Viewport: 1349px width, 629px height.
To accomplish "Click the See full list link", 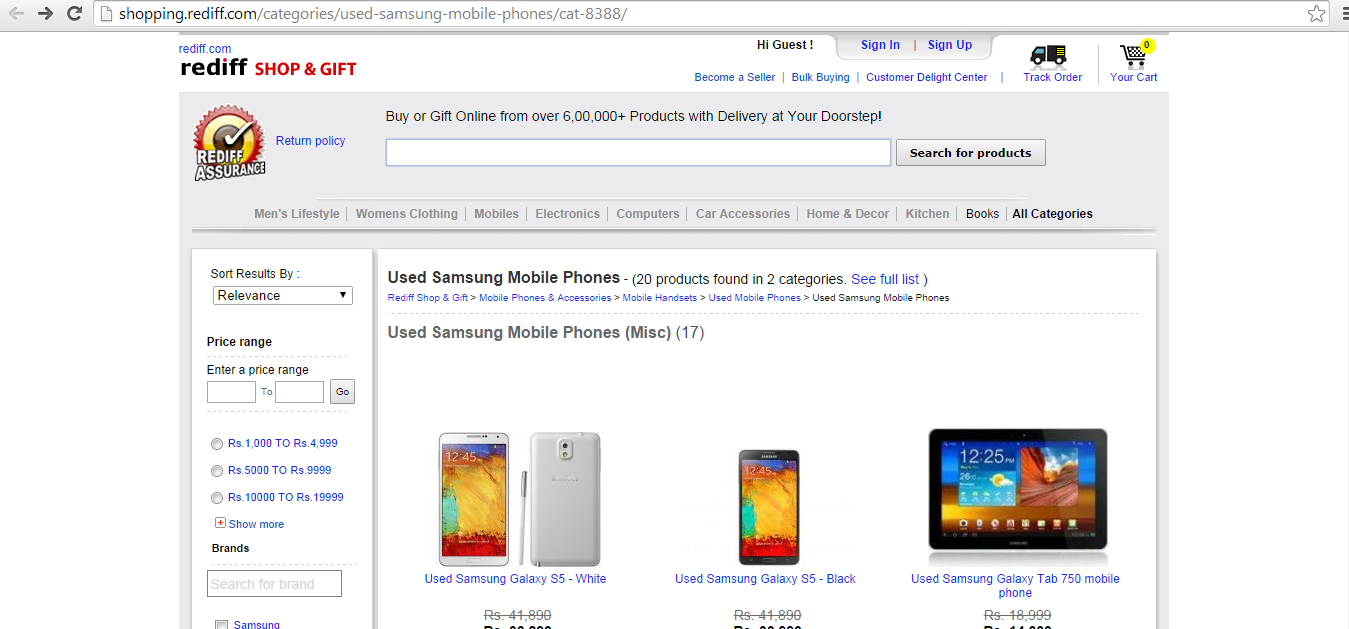I will click(885, 279).
